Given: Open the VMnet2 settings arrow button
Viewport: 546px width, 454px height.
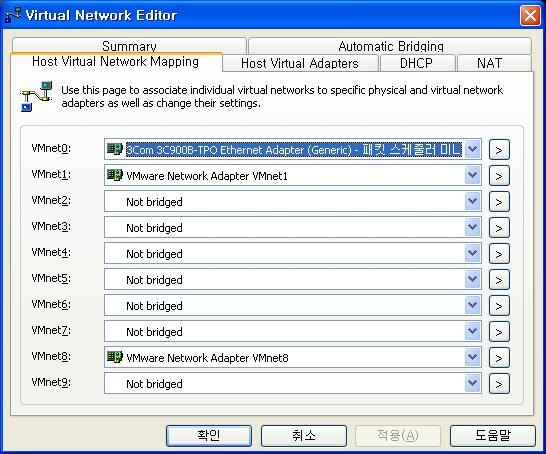Looking at the screenshot, I should (499, 202).
